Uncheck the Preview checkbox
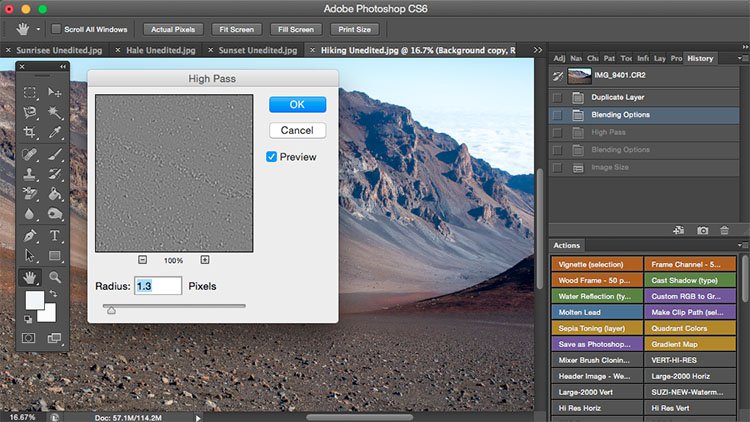This screenshot has width=750, height=422. [x=272, y=157]
